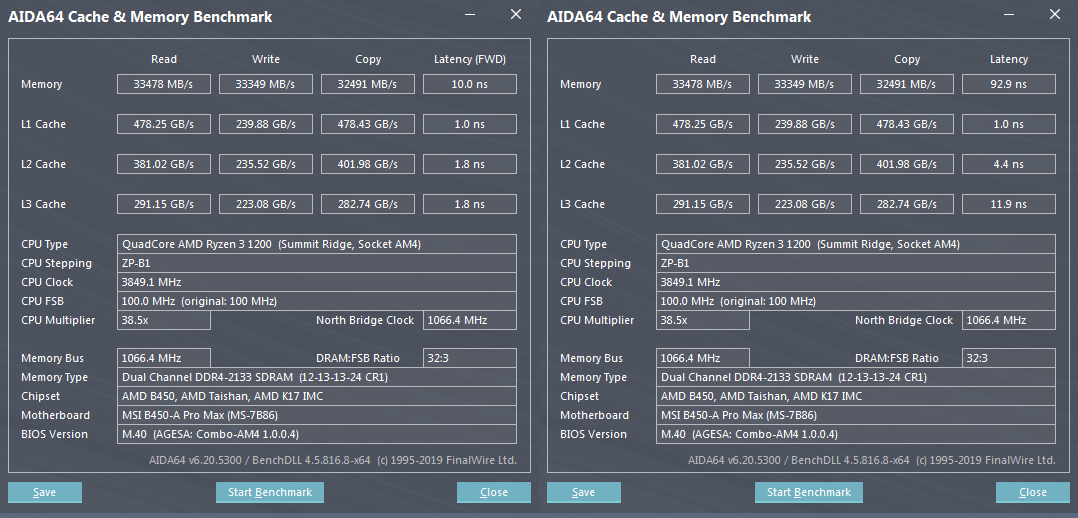Select the 10.0 ns Memory latency cell
This screenshot has width=1078, height=518.
click(x=470, y=84)
